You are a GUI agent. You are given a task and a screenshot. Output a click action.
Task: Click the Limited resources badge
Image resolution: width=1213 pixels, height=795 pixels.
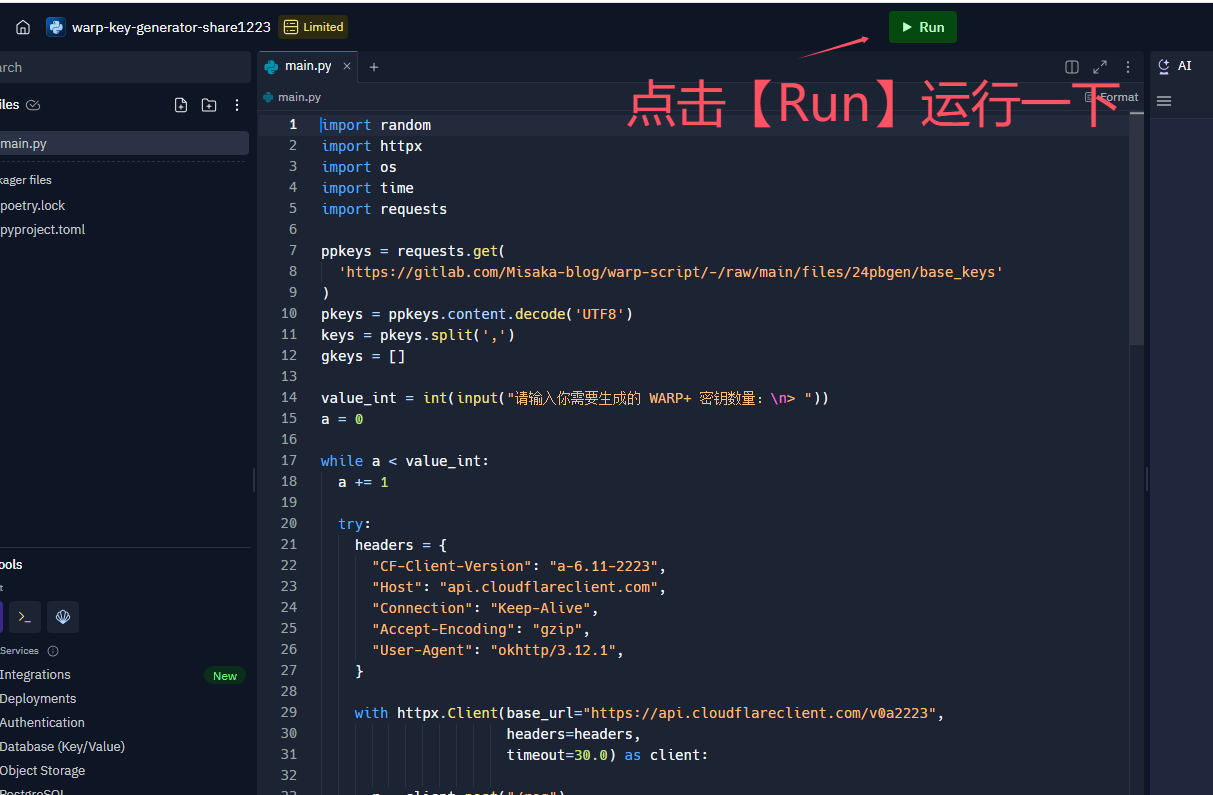pyautogui.click(x=313, y=27)
